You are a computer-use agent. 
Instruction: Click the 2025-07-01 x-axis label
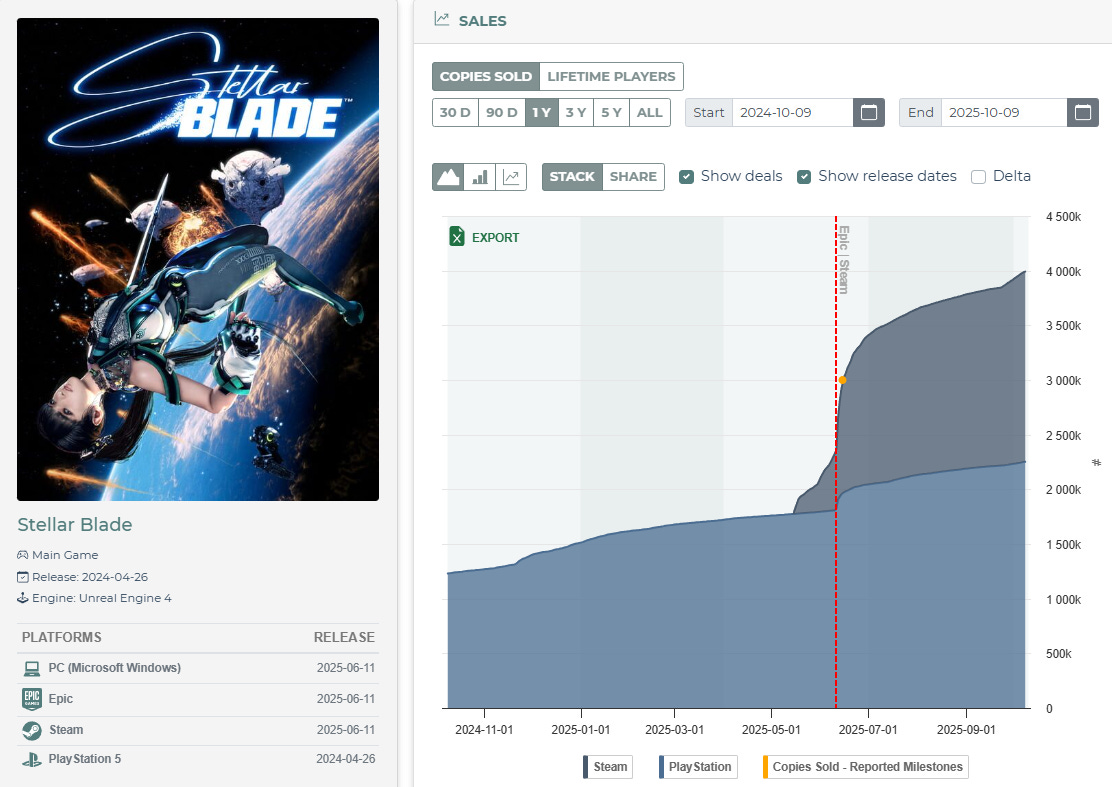tap(868, 730)
